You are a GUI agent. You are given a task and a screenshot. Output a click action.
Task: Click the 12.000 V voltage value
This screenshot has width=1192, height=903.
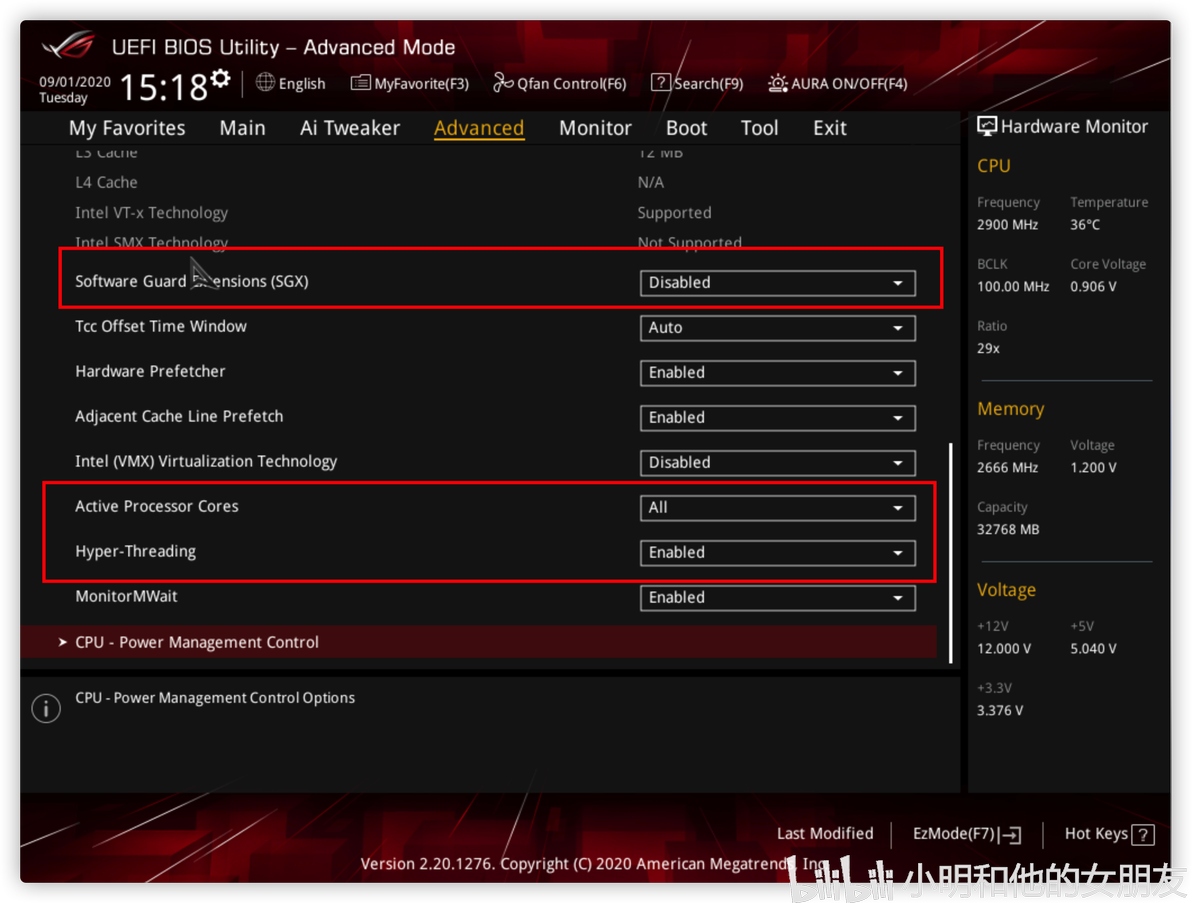(x=1004, y=648)
